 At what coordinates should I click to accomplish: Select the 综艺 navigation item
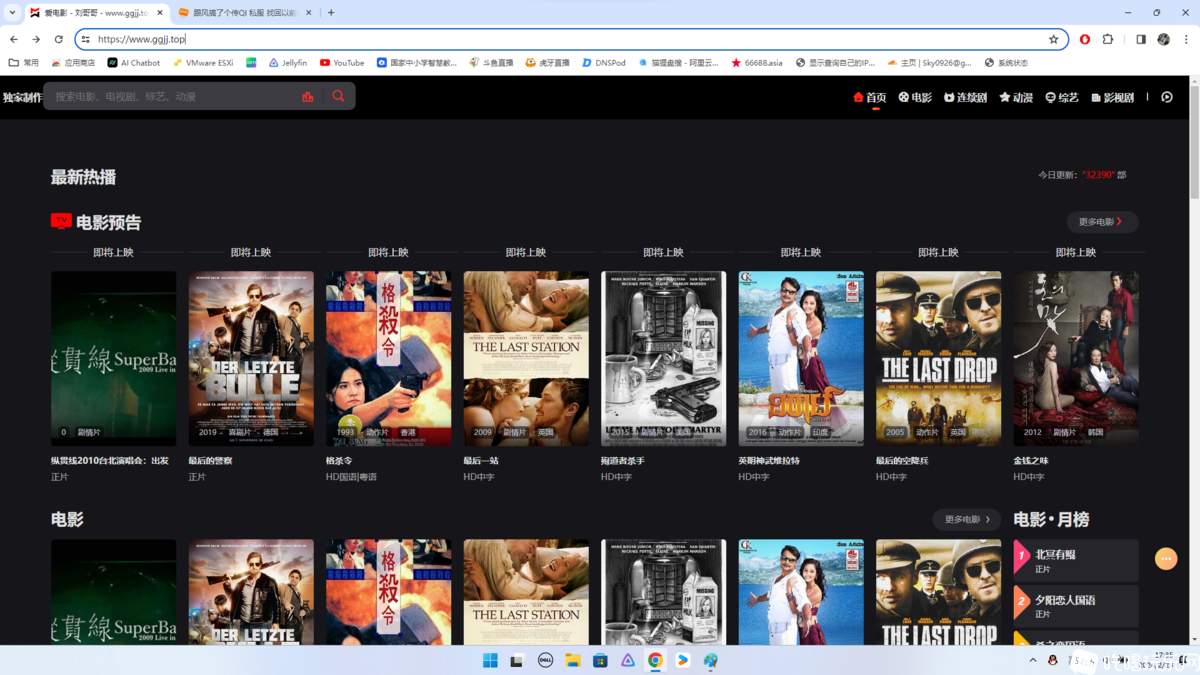(1062, 97)
